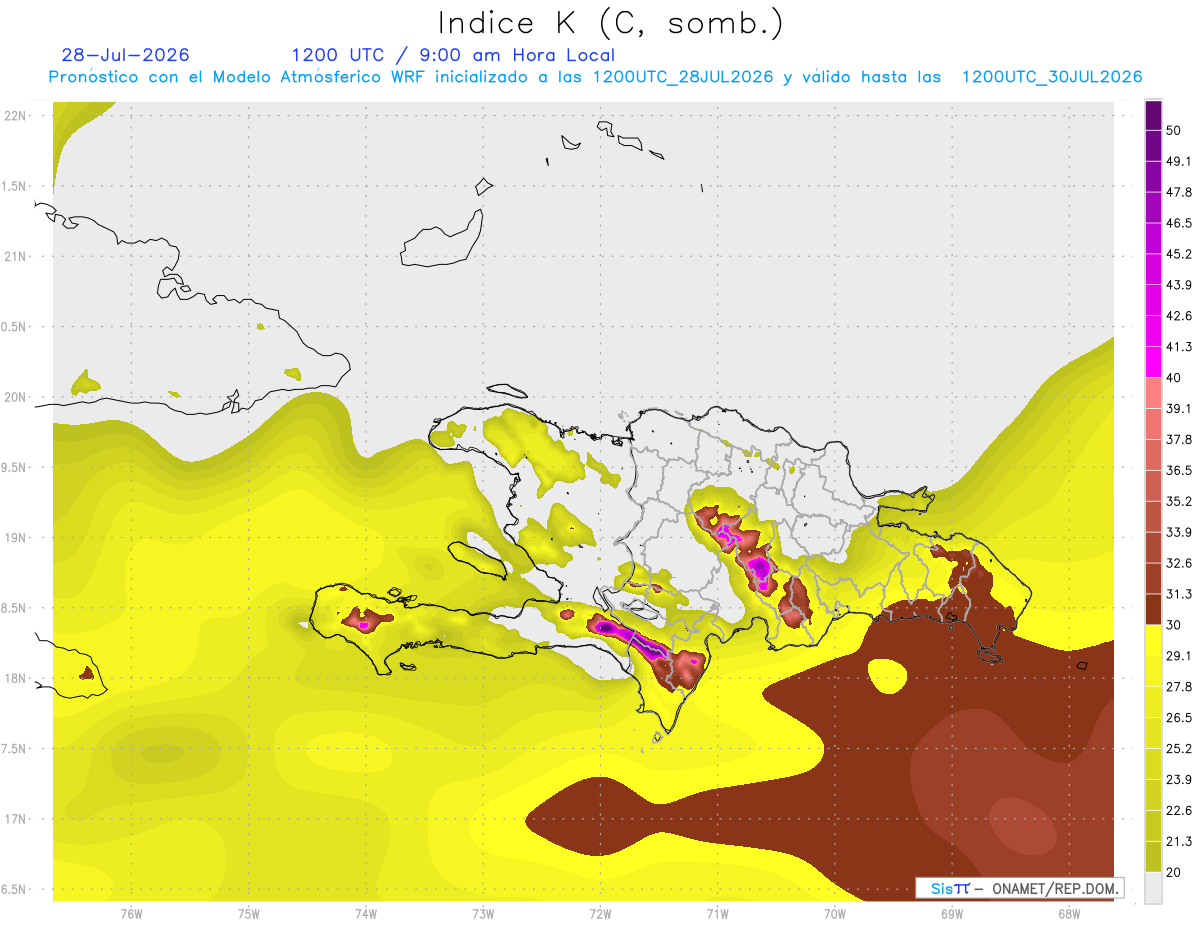Click the '20N' latitude axis label

[x=15, y=397]
